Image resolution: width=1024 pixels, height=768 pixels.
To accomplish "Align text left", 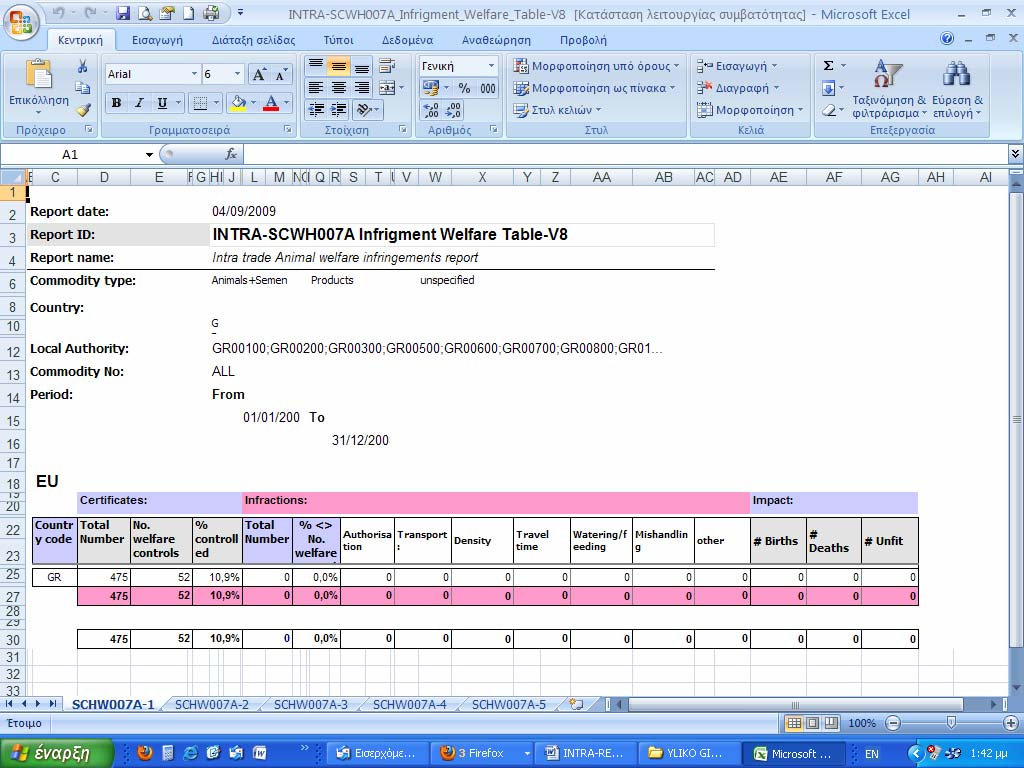I will (315, 88).
